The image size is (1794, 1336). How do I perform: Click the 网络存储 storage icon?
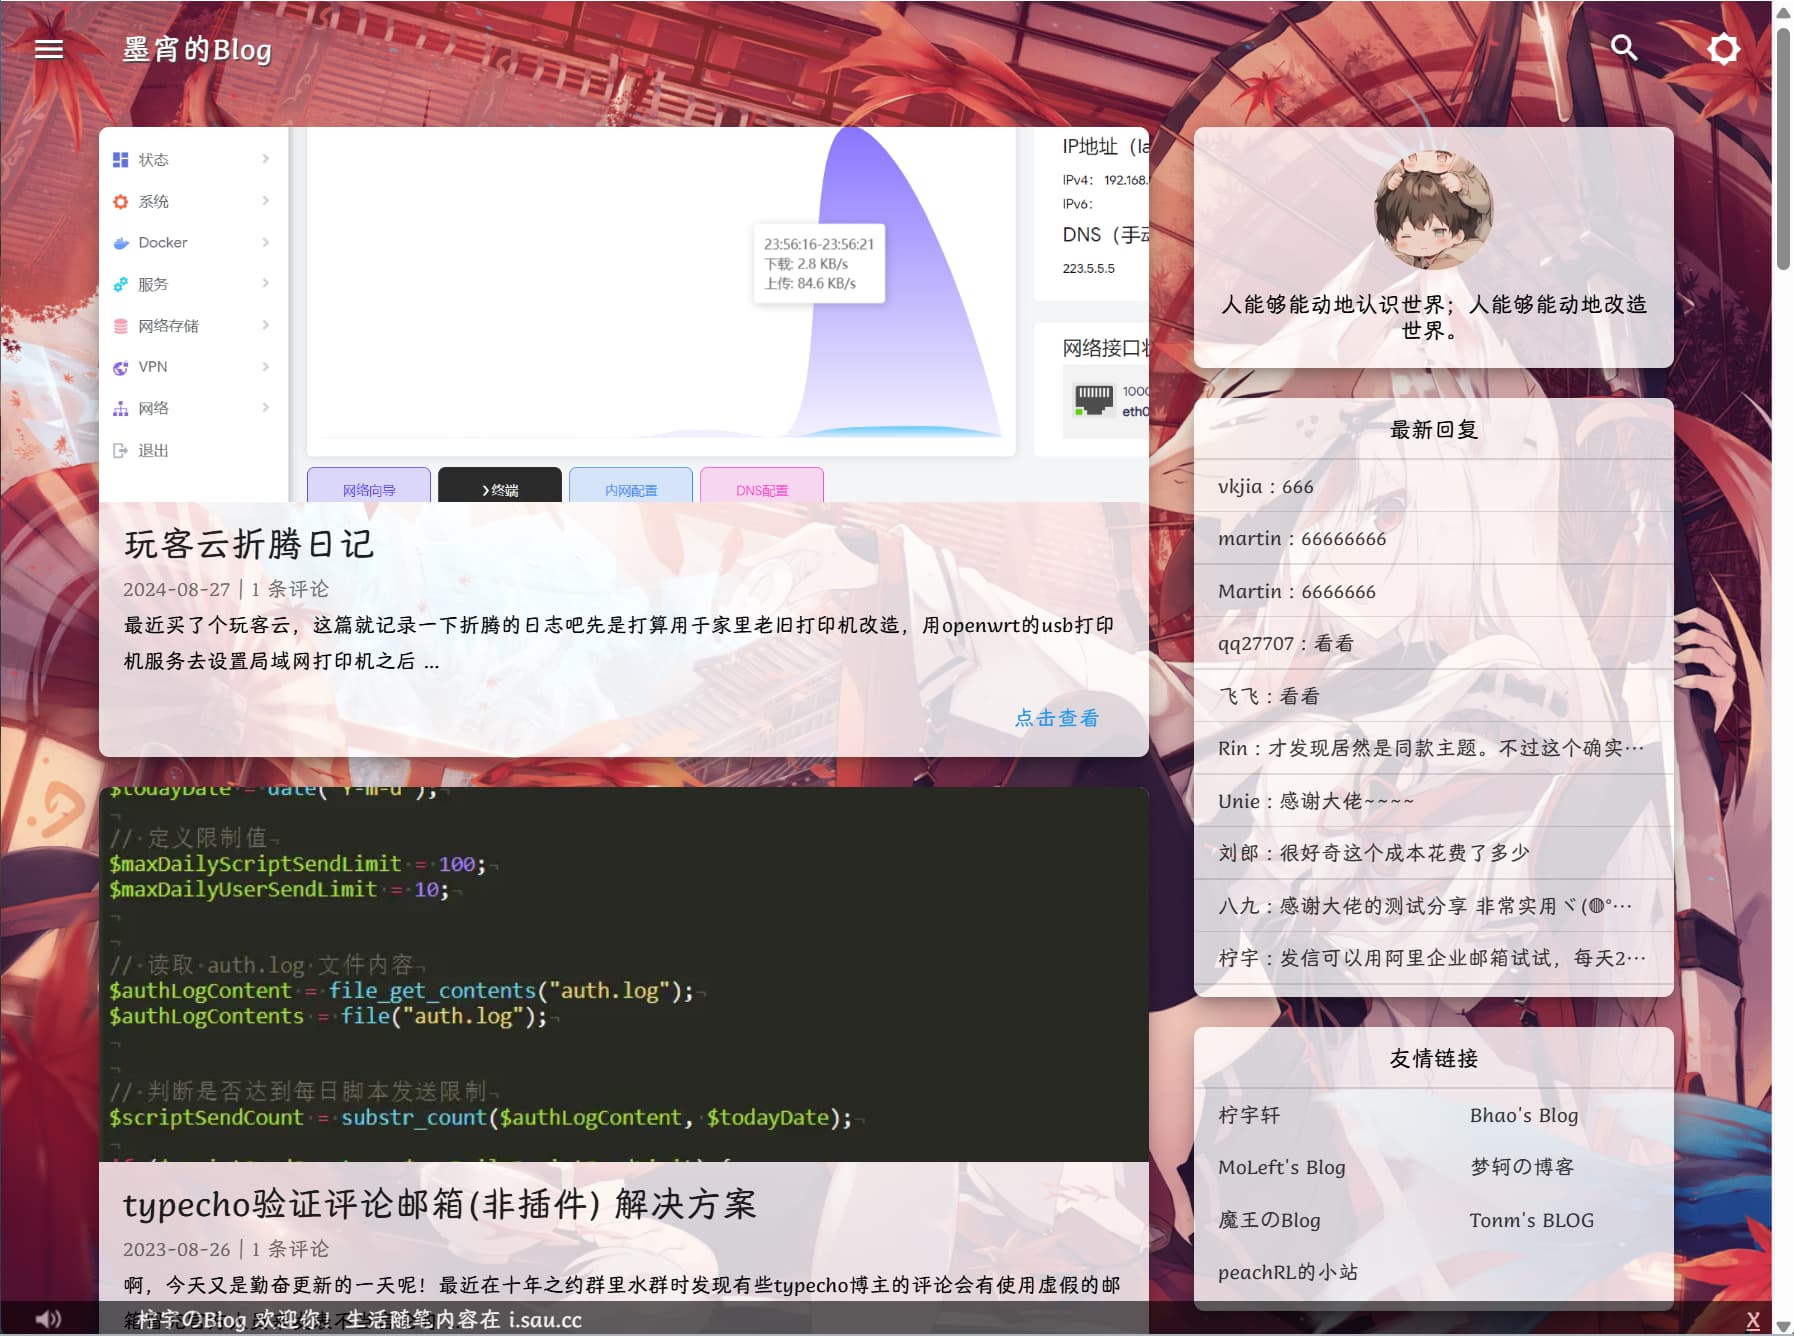pyautogui.click(x=120, y=325)
